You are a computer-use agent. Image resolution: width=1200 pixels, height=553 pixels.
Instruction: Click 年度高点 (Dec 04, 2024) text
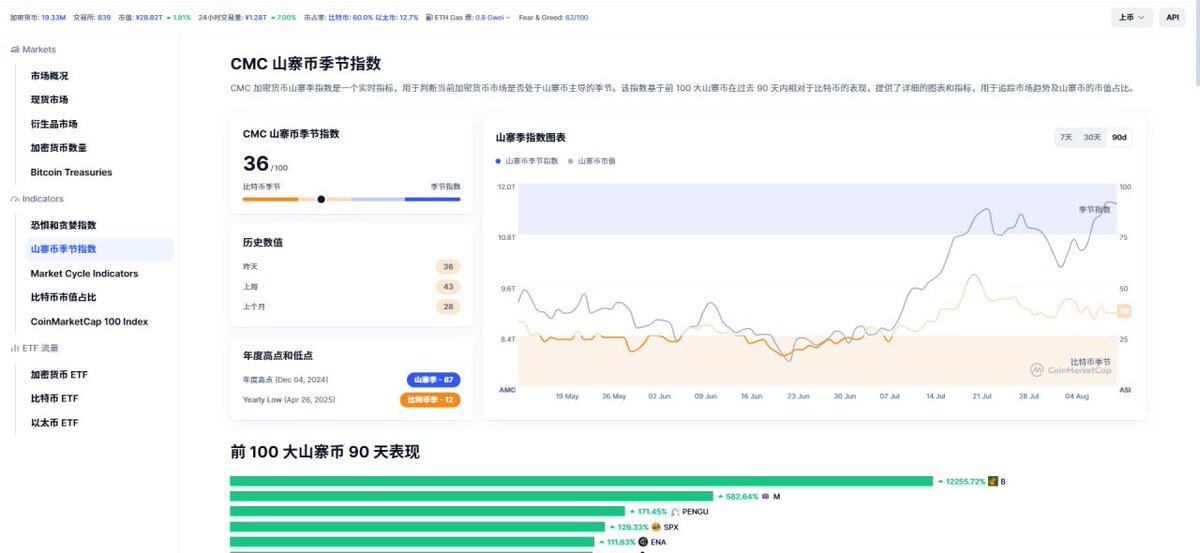[286, 379]
